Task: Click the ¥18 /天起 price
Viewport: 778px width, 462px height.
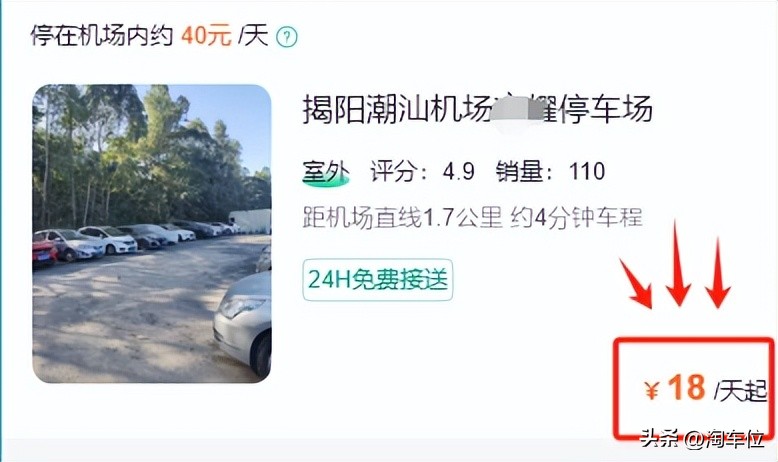Action: click(x=706, y=389)
